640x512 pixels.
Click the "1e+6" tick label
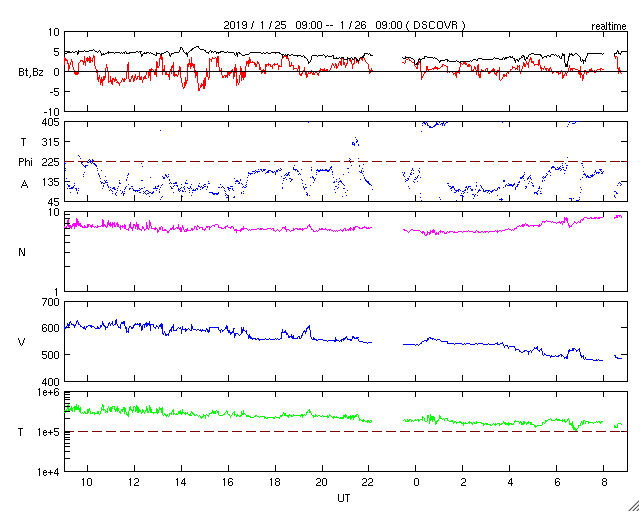click(x=49, y=392)
